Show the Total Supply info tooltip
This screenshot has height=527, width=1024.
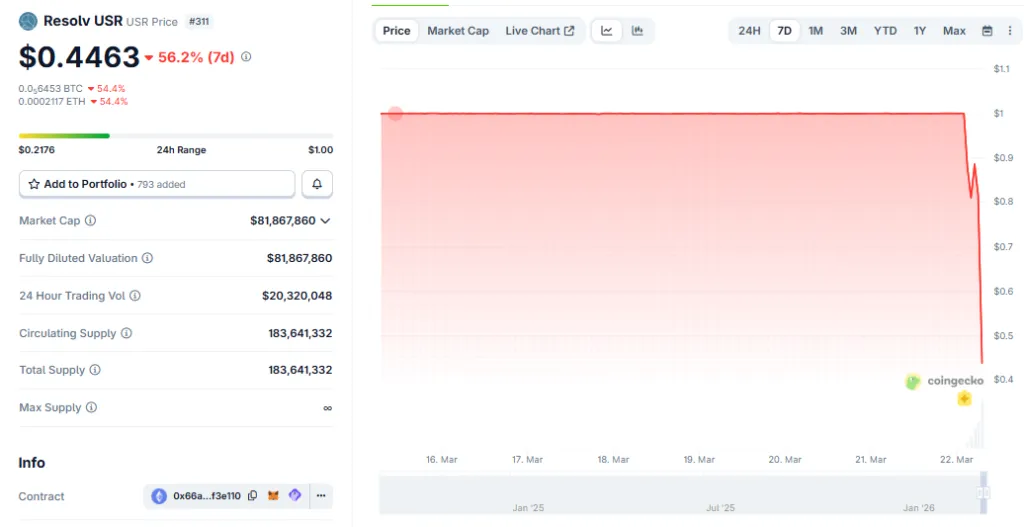click(95, 370)
